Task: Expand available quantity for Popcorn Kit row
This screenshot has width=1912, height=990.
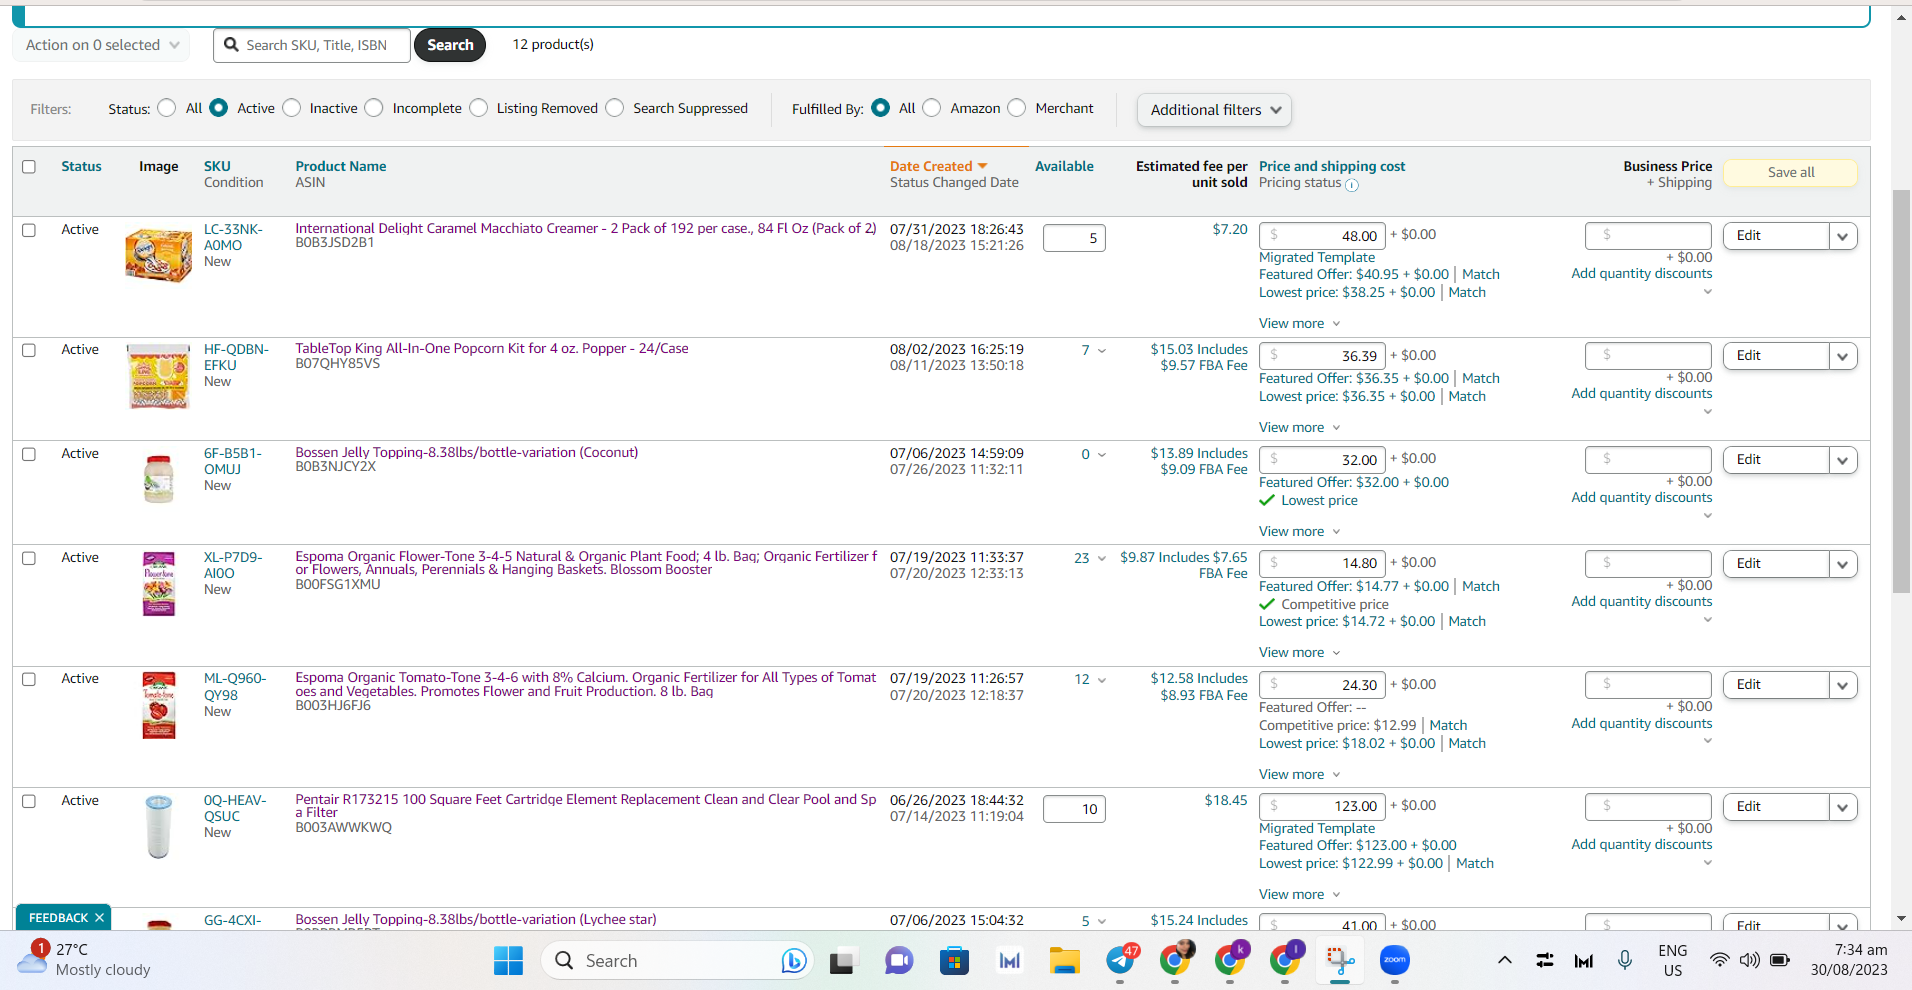Action: [1102, 351]
